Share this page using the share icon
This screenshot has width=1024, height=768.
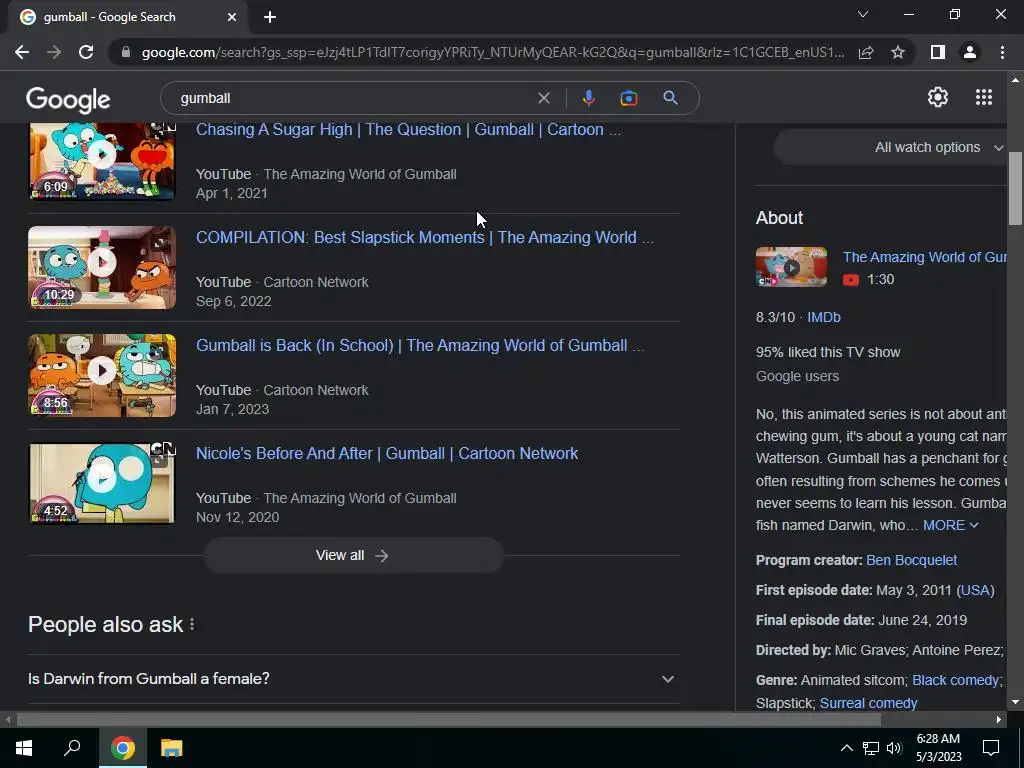866,52
